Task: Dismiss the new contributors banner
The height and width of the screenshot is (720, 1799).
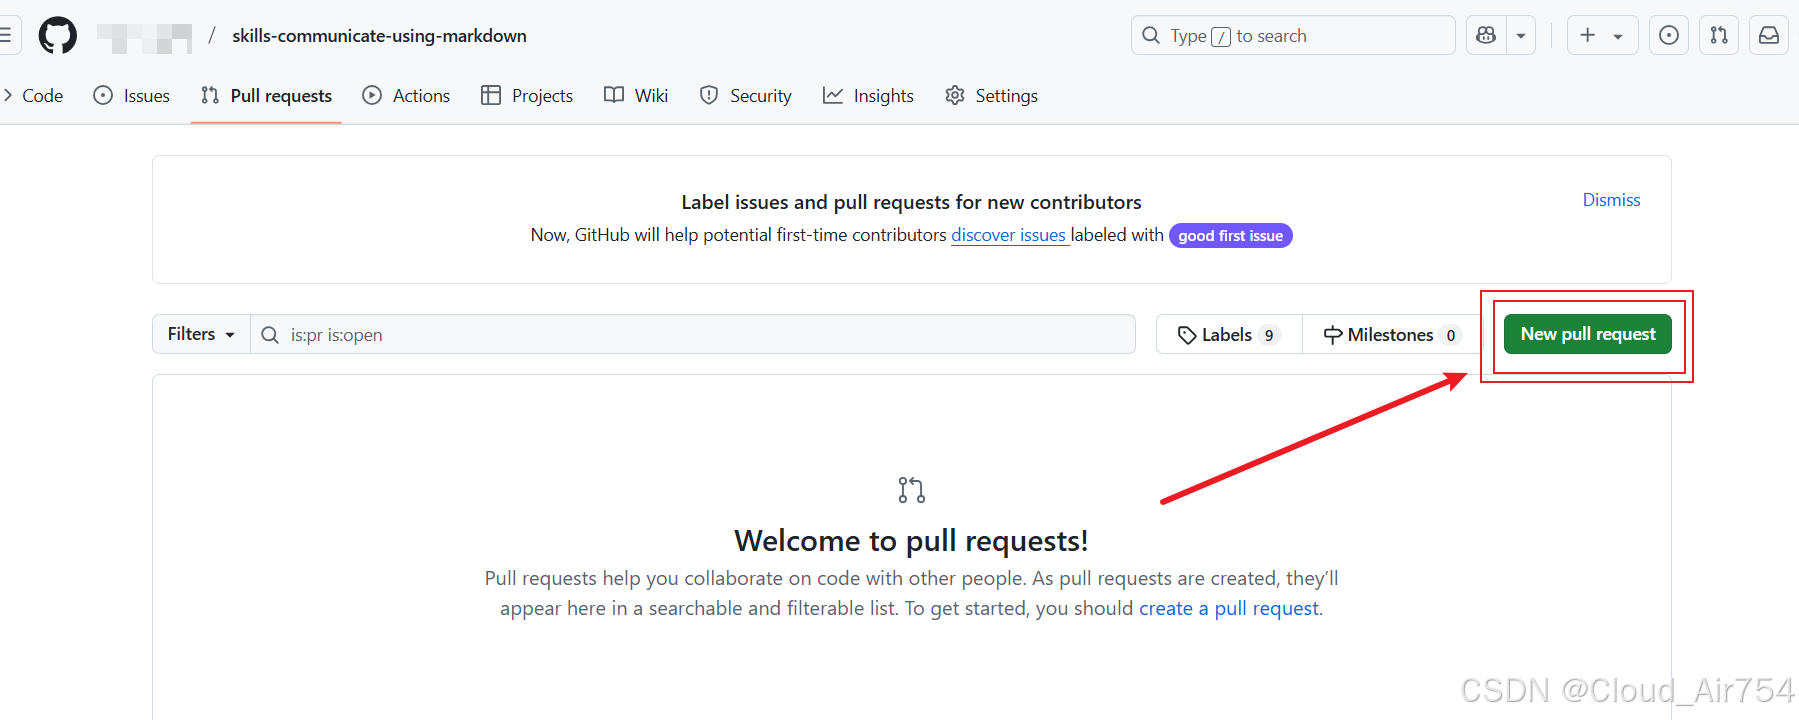Action: pyautogui.click(x=1611, y=200)
